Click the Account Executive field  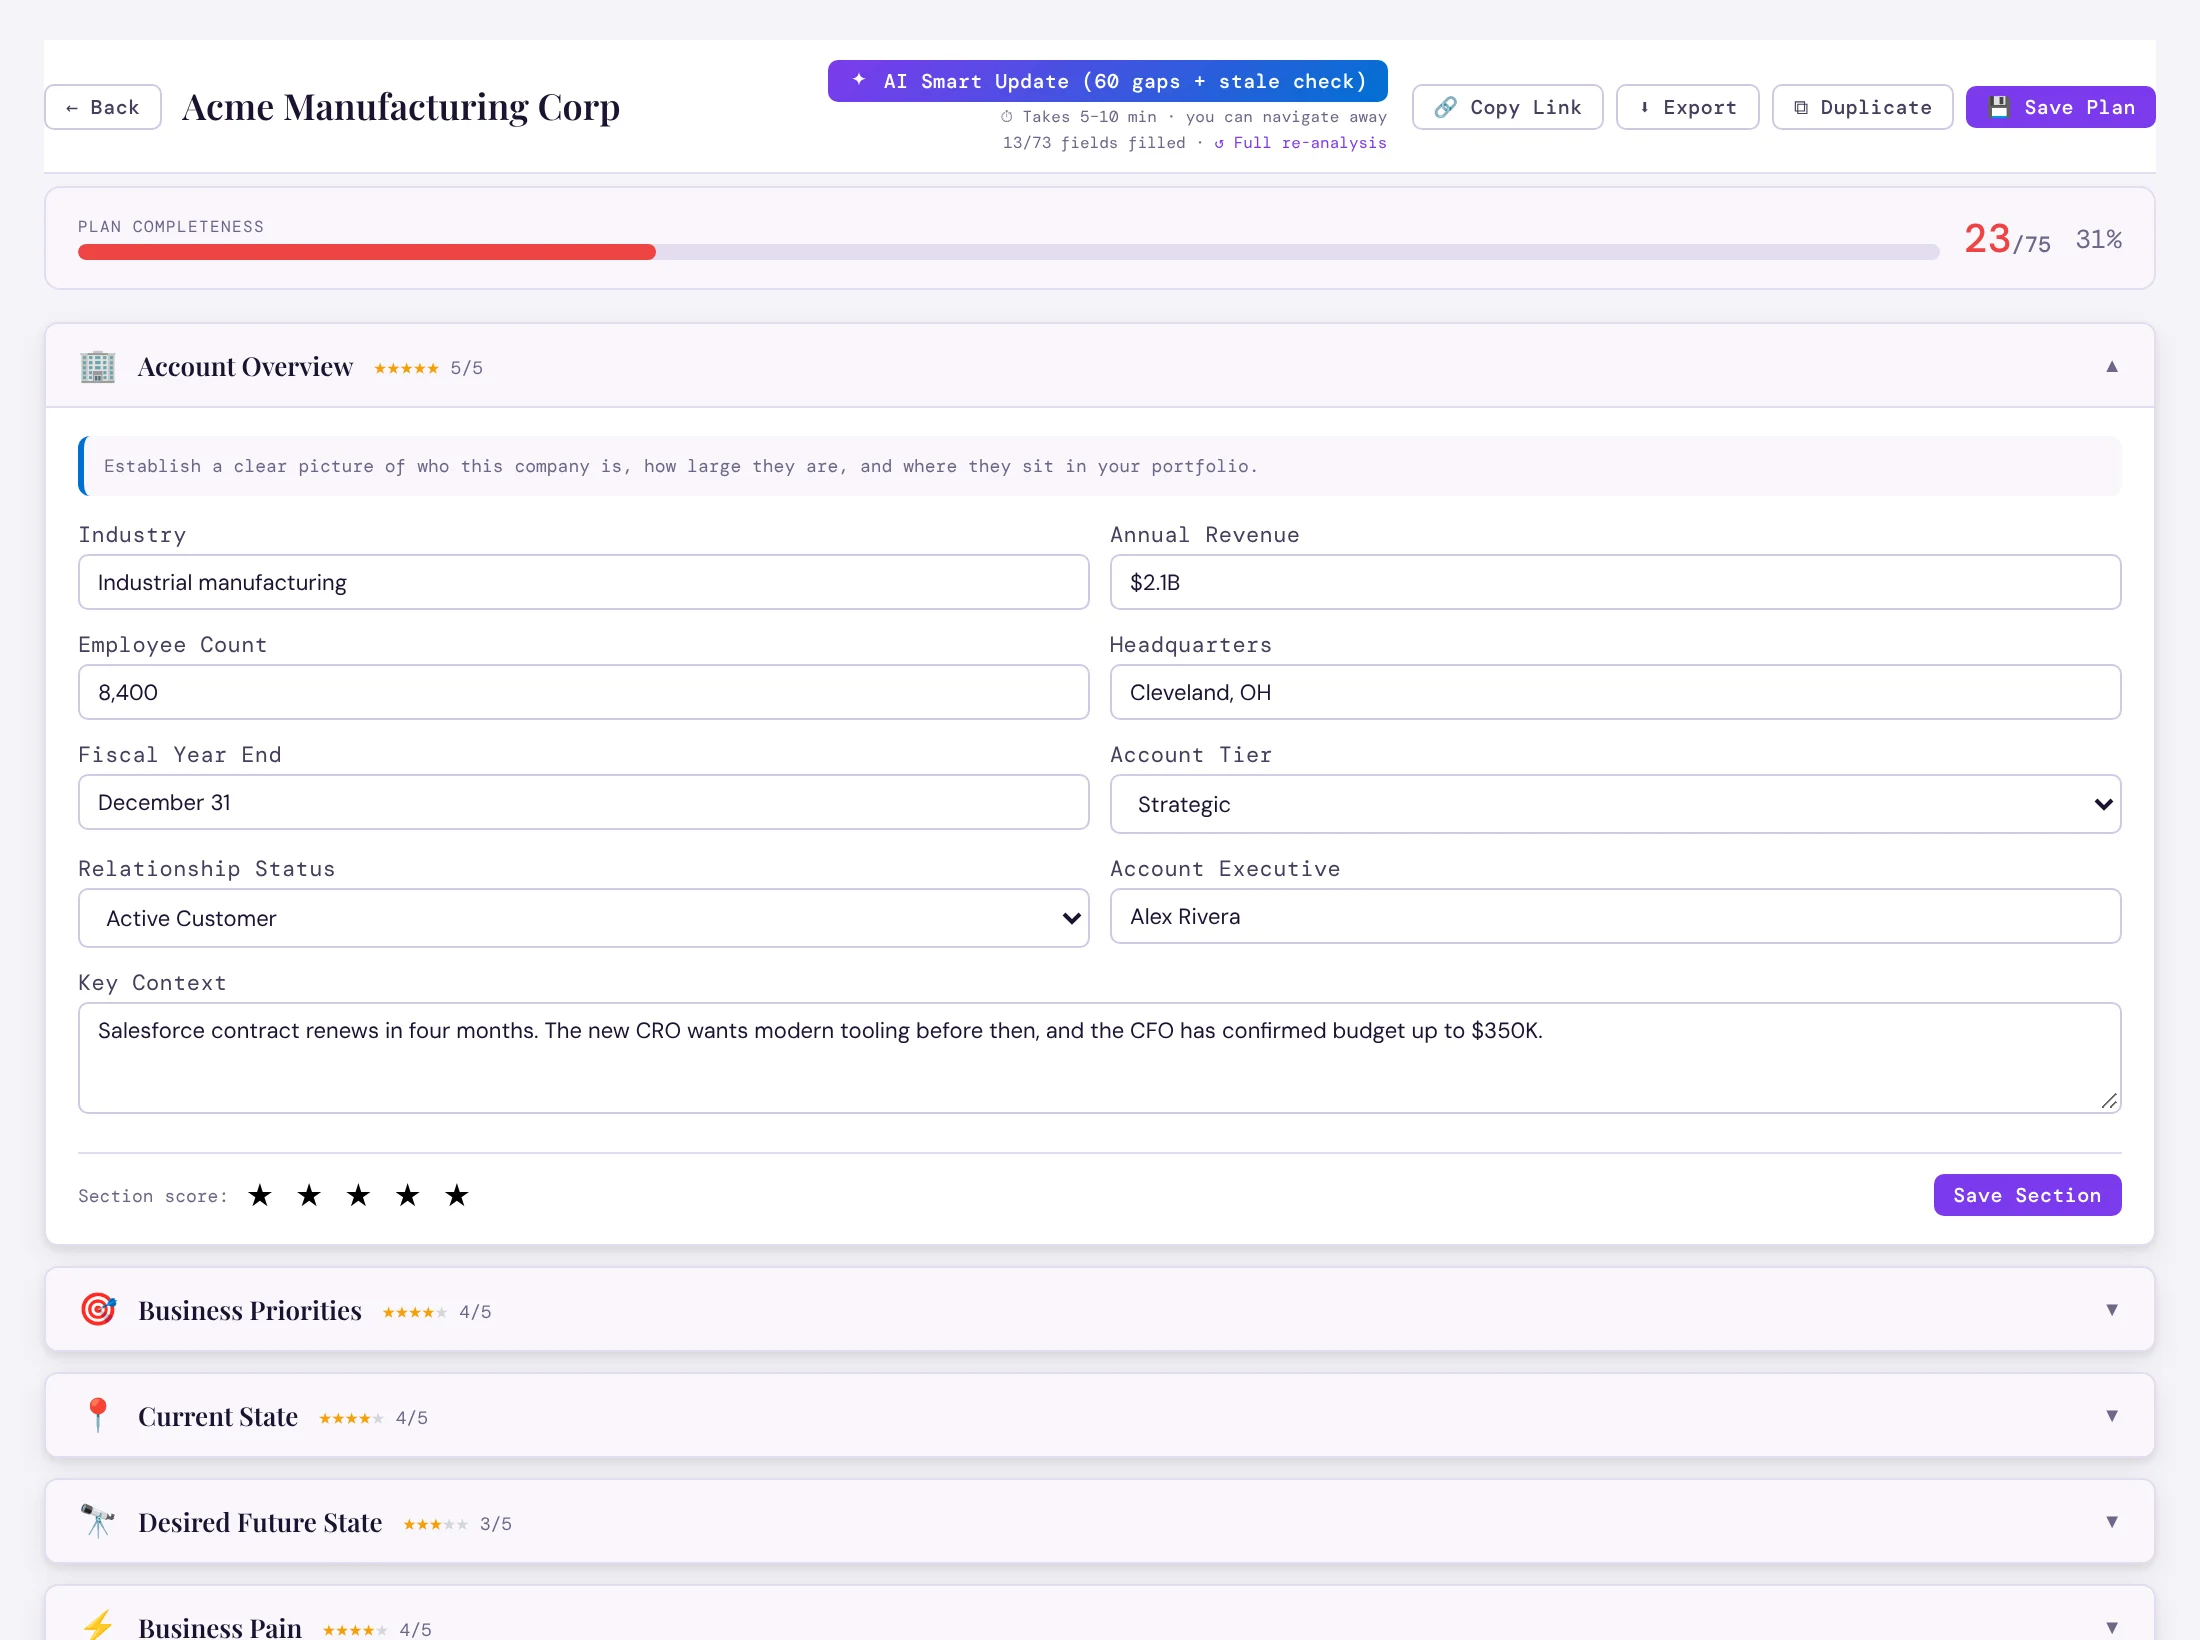click(1615, 916)
